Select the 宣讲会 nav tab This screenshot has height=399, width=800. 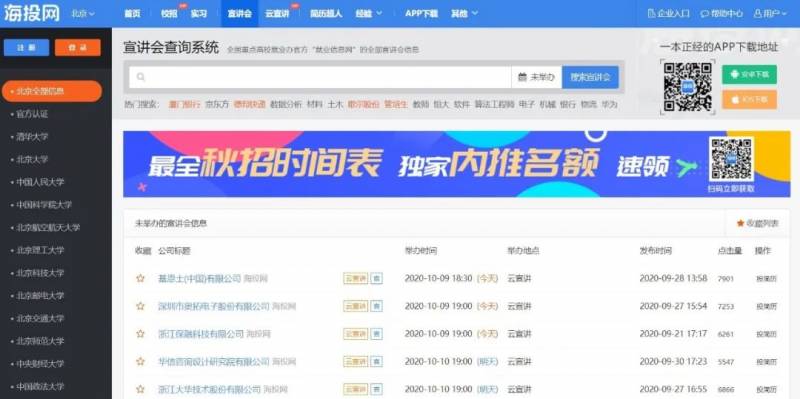[240, 14]
